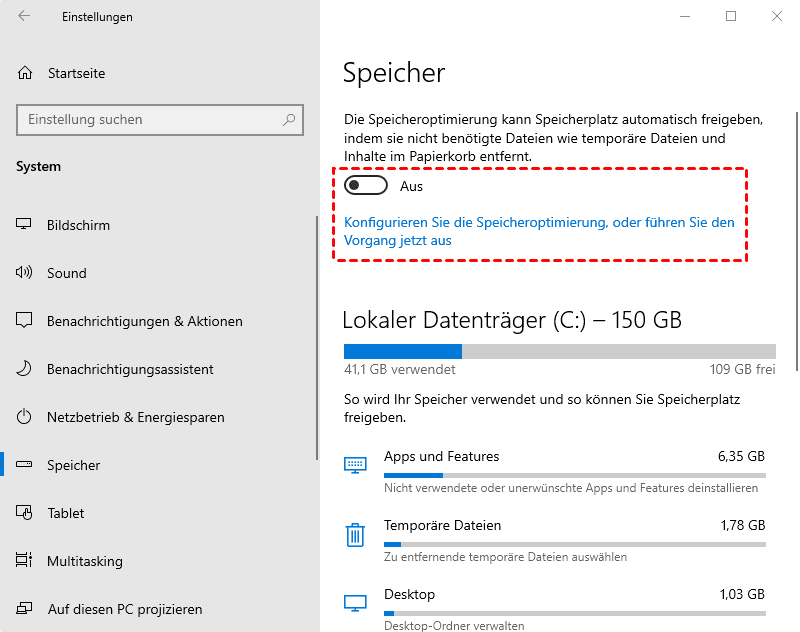Click the Sound speaker icon
Viewport: 800px width, 632px height.
tap(25, 273)
